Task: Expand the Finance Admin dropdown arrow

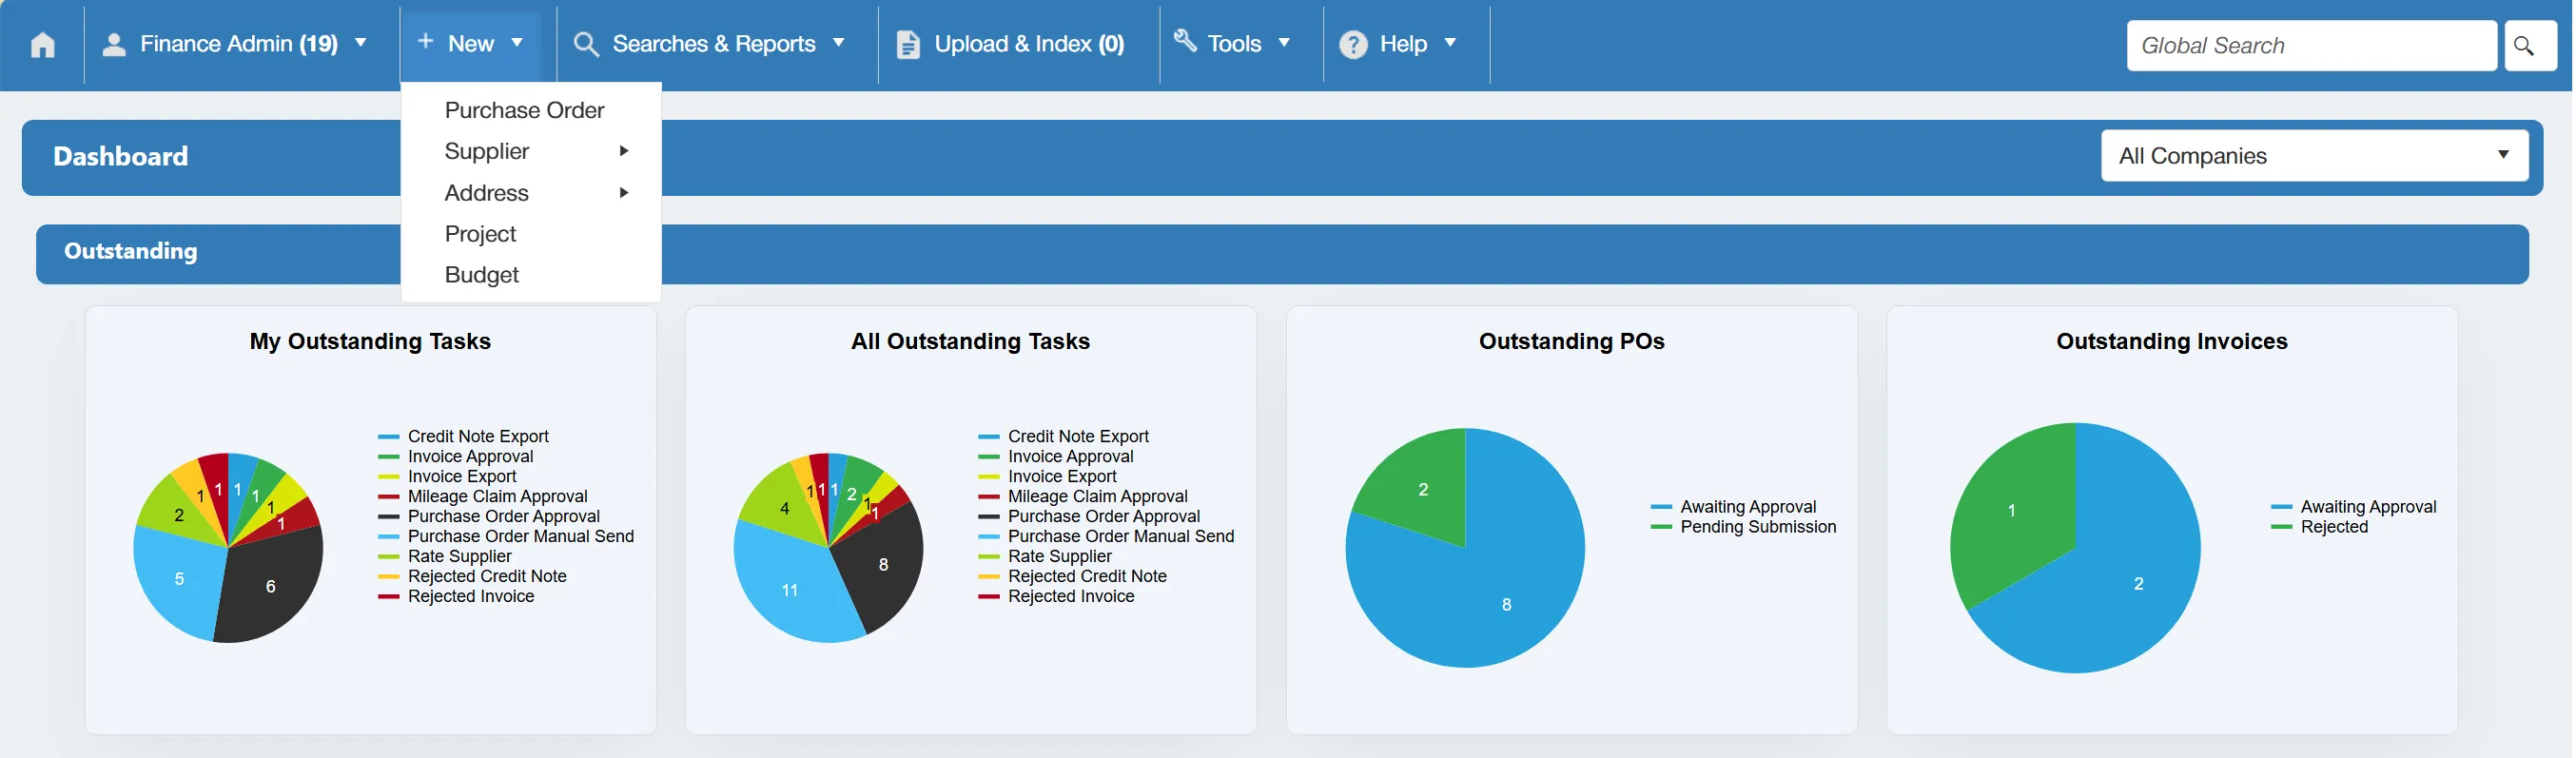Action: (x=361, y=43)
